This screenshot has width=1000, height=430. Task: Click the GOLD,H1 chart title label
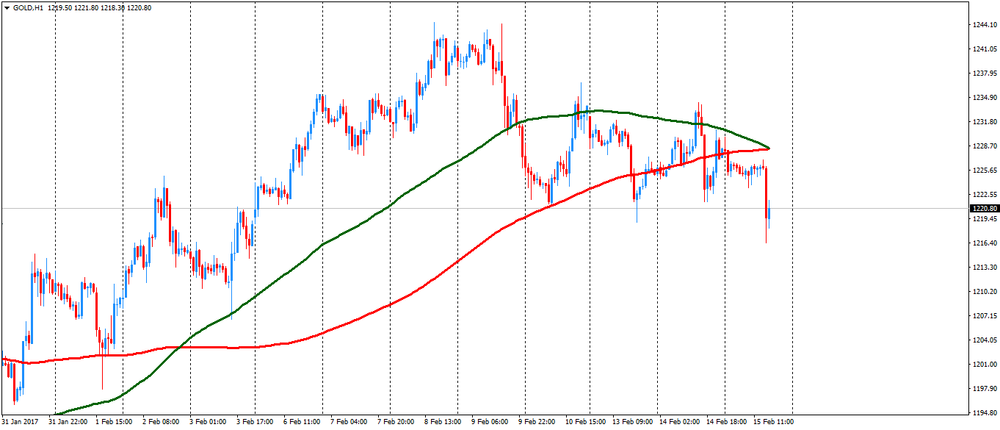28,8
